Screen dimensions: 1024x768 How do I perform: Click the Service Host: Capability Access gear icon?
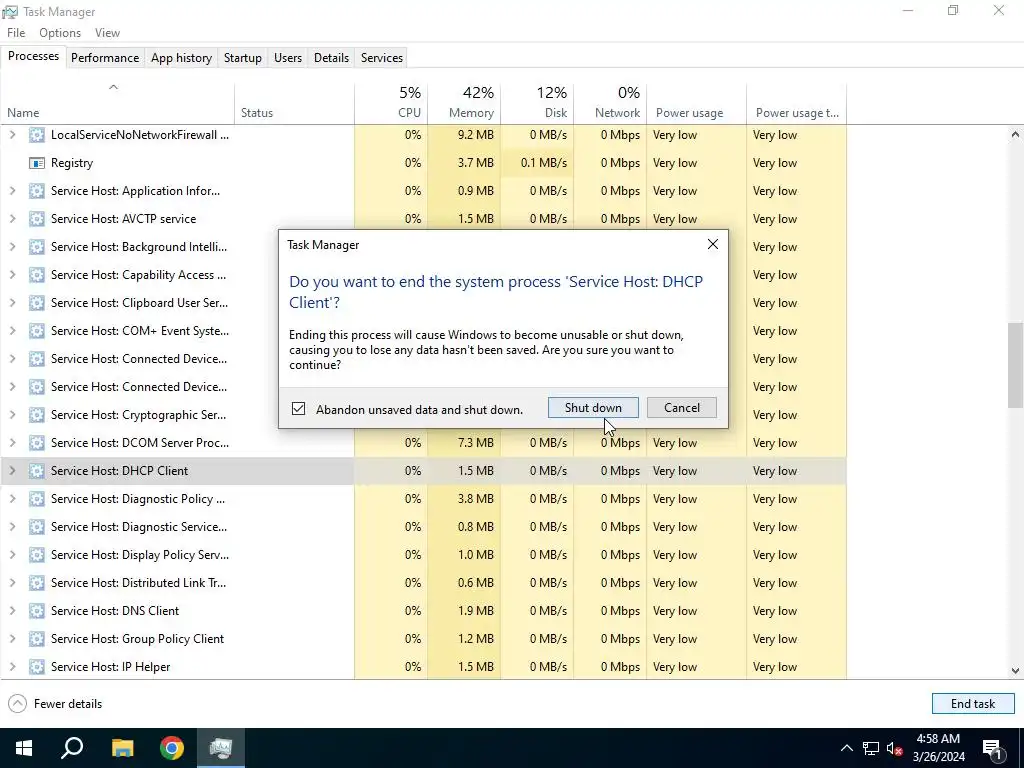(37, 275)
